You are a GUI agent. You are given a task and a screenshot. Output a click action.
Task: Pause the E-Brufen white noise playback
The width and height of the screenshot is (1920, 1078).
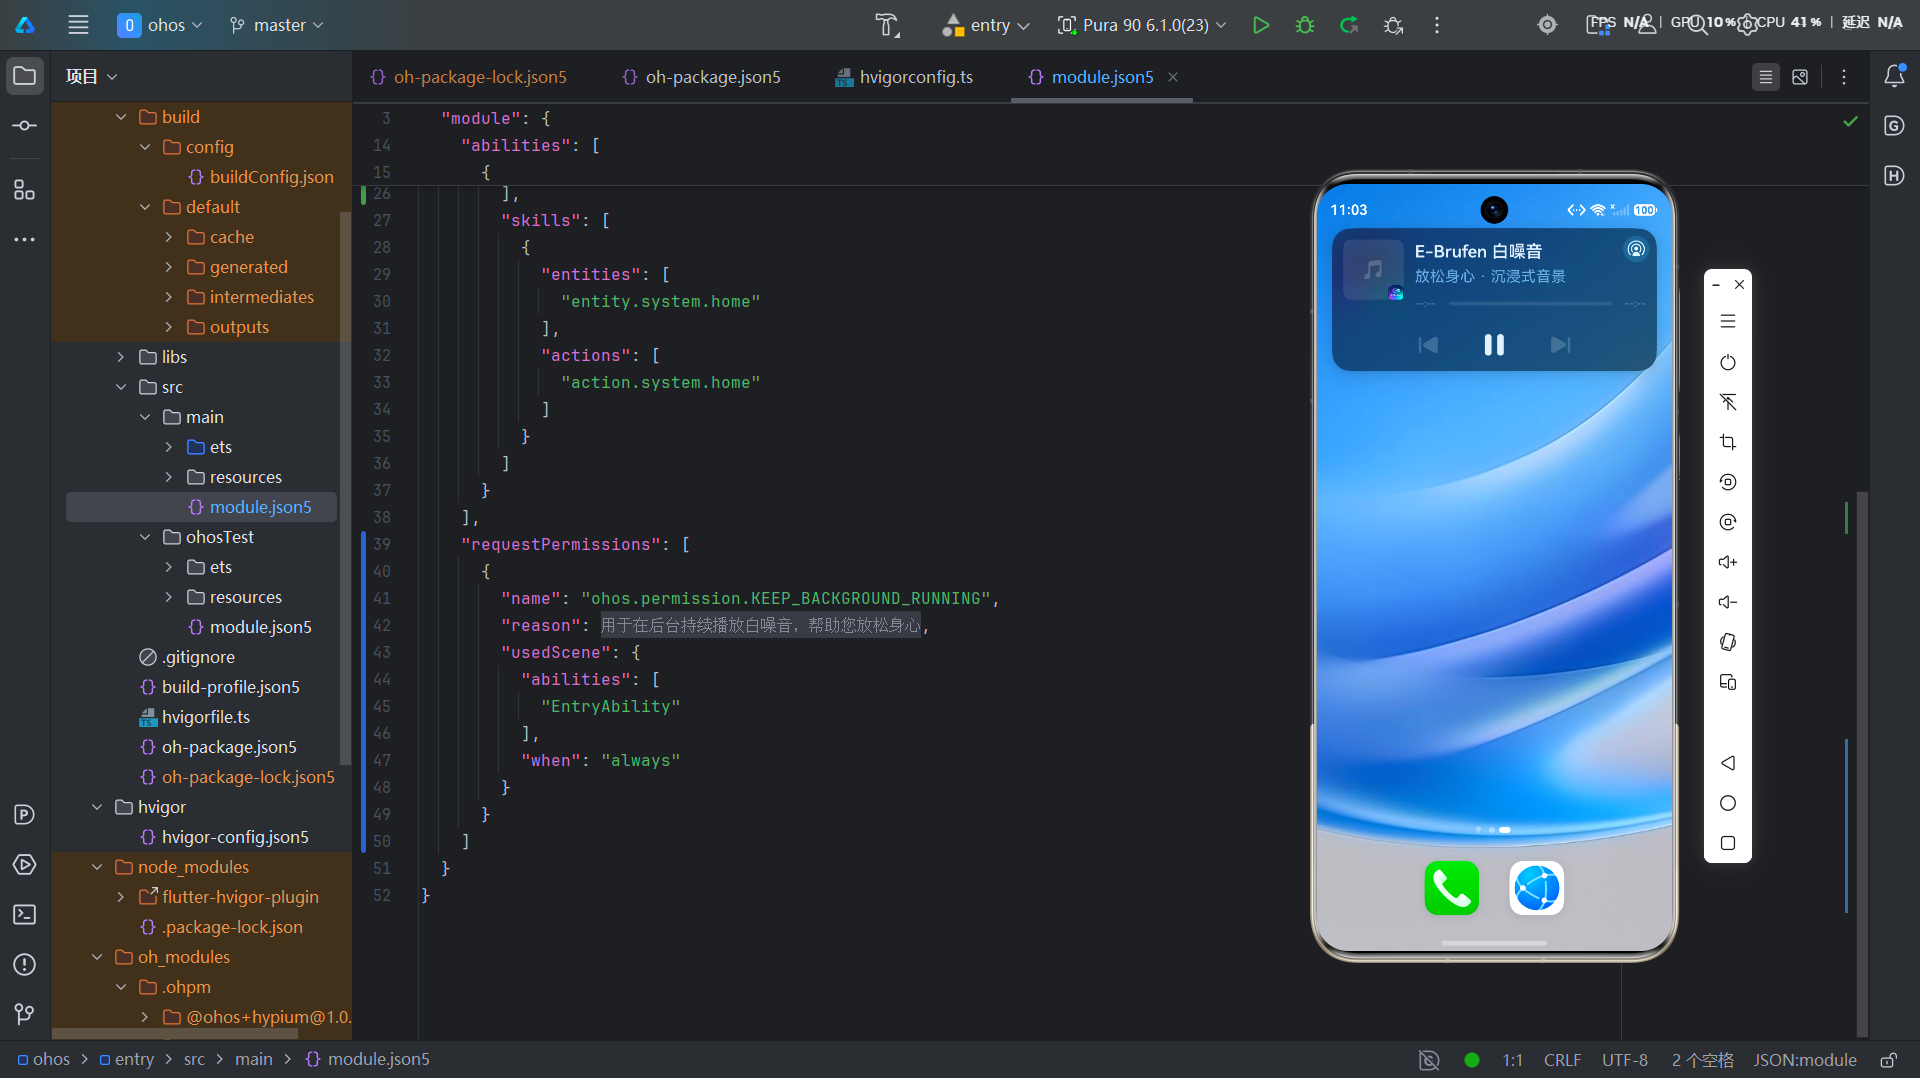[1494, 345]
